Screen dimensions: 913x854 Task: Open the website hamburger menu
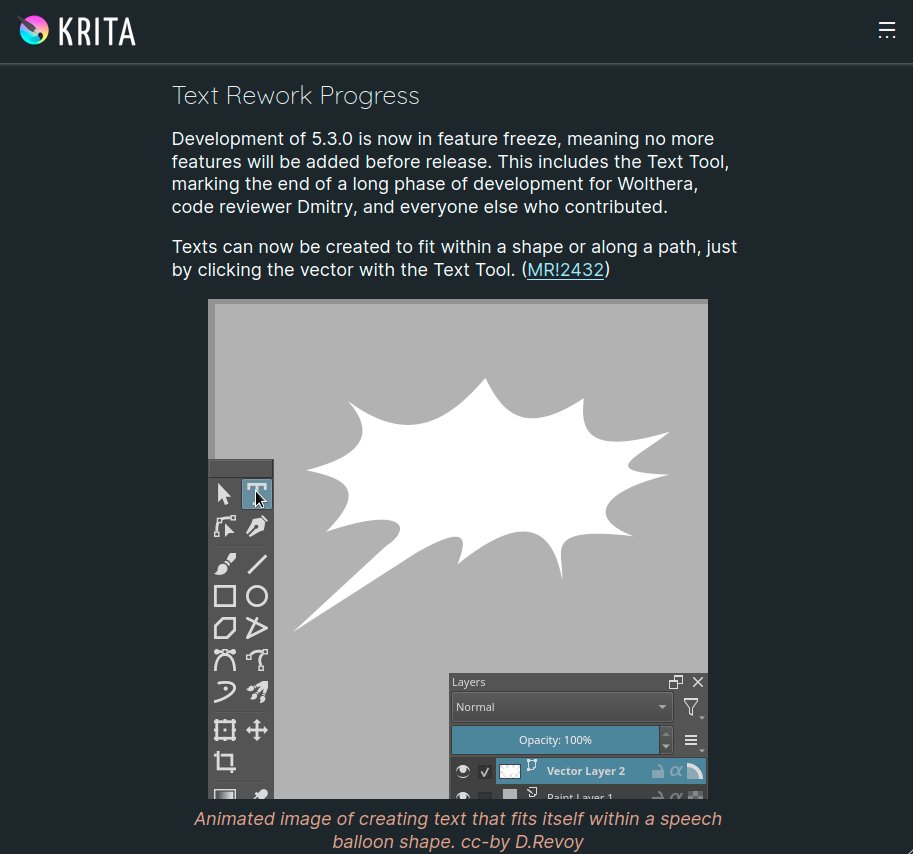[886, 30]
